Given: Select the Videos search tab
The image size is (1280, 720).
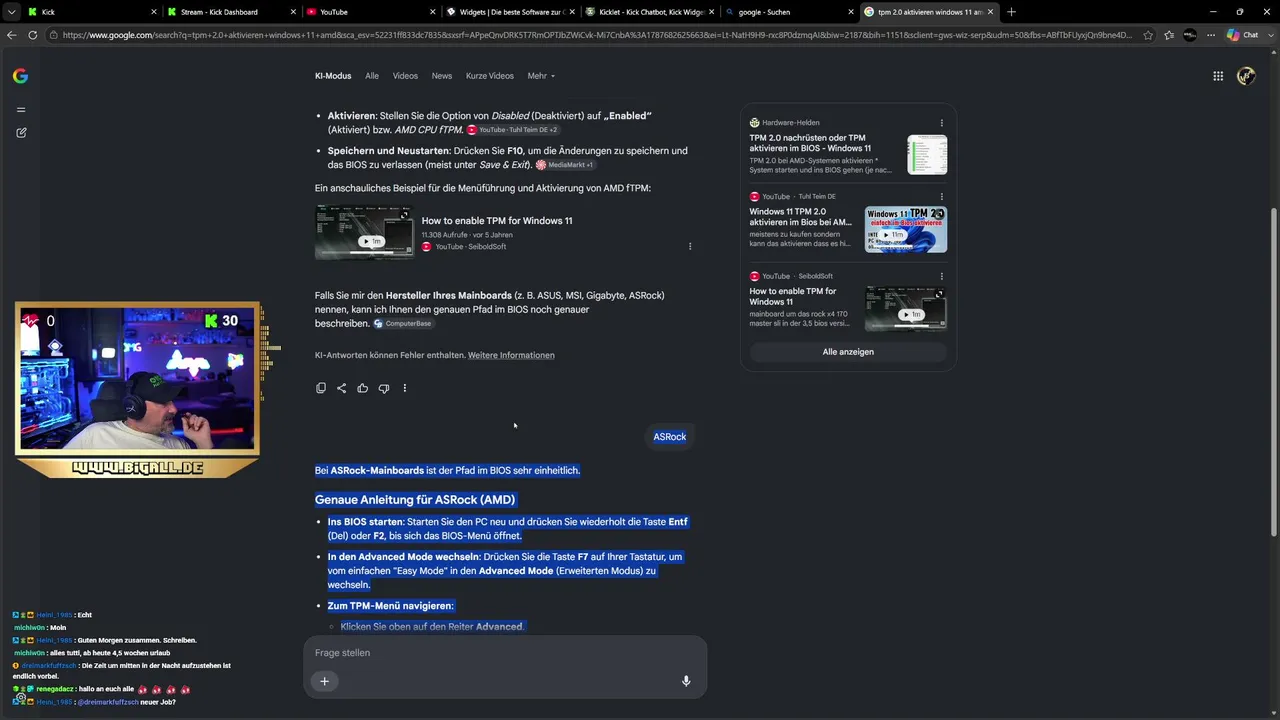Looking at the screenshot, I should point(405,76).
